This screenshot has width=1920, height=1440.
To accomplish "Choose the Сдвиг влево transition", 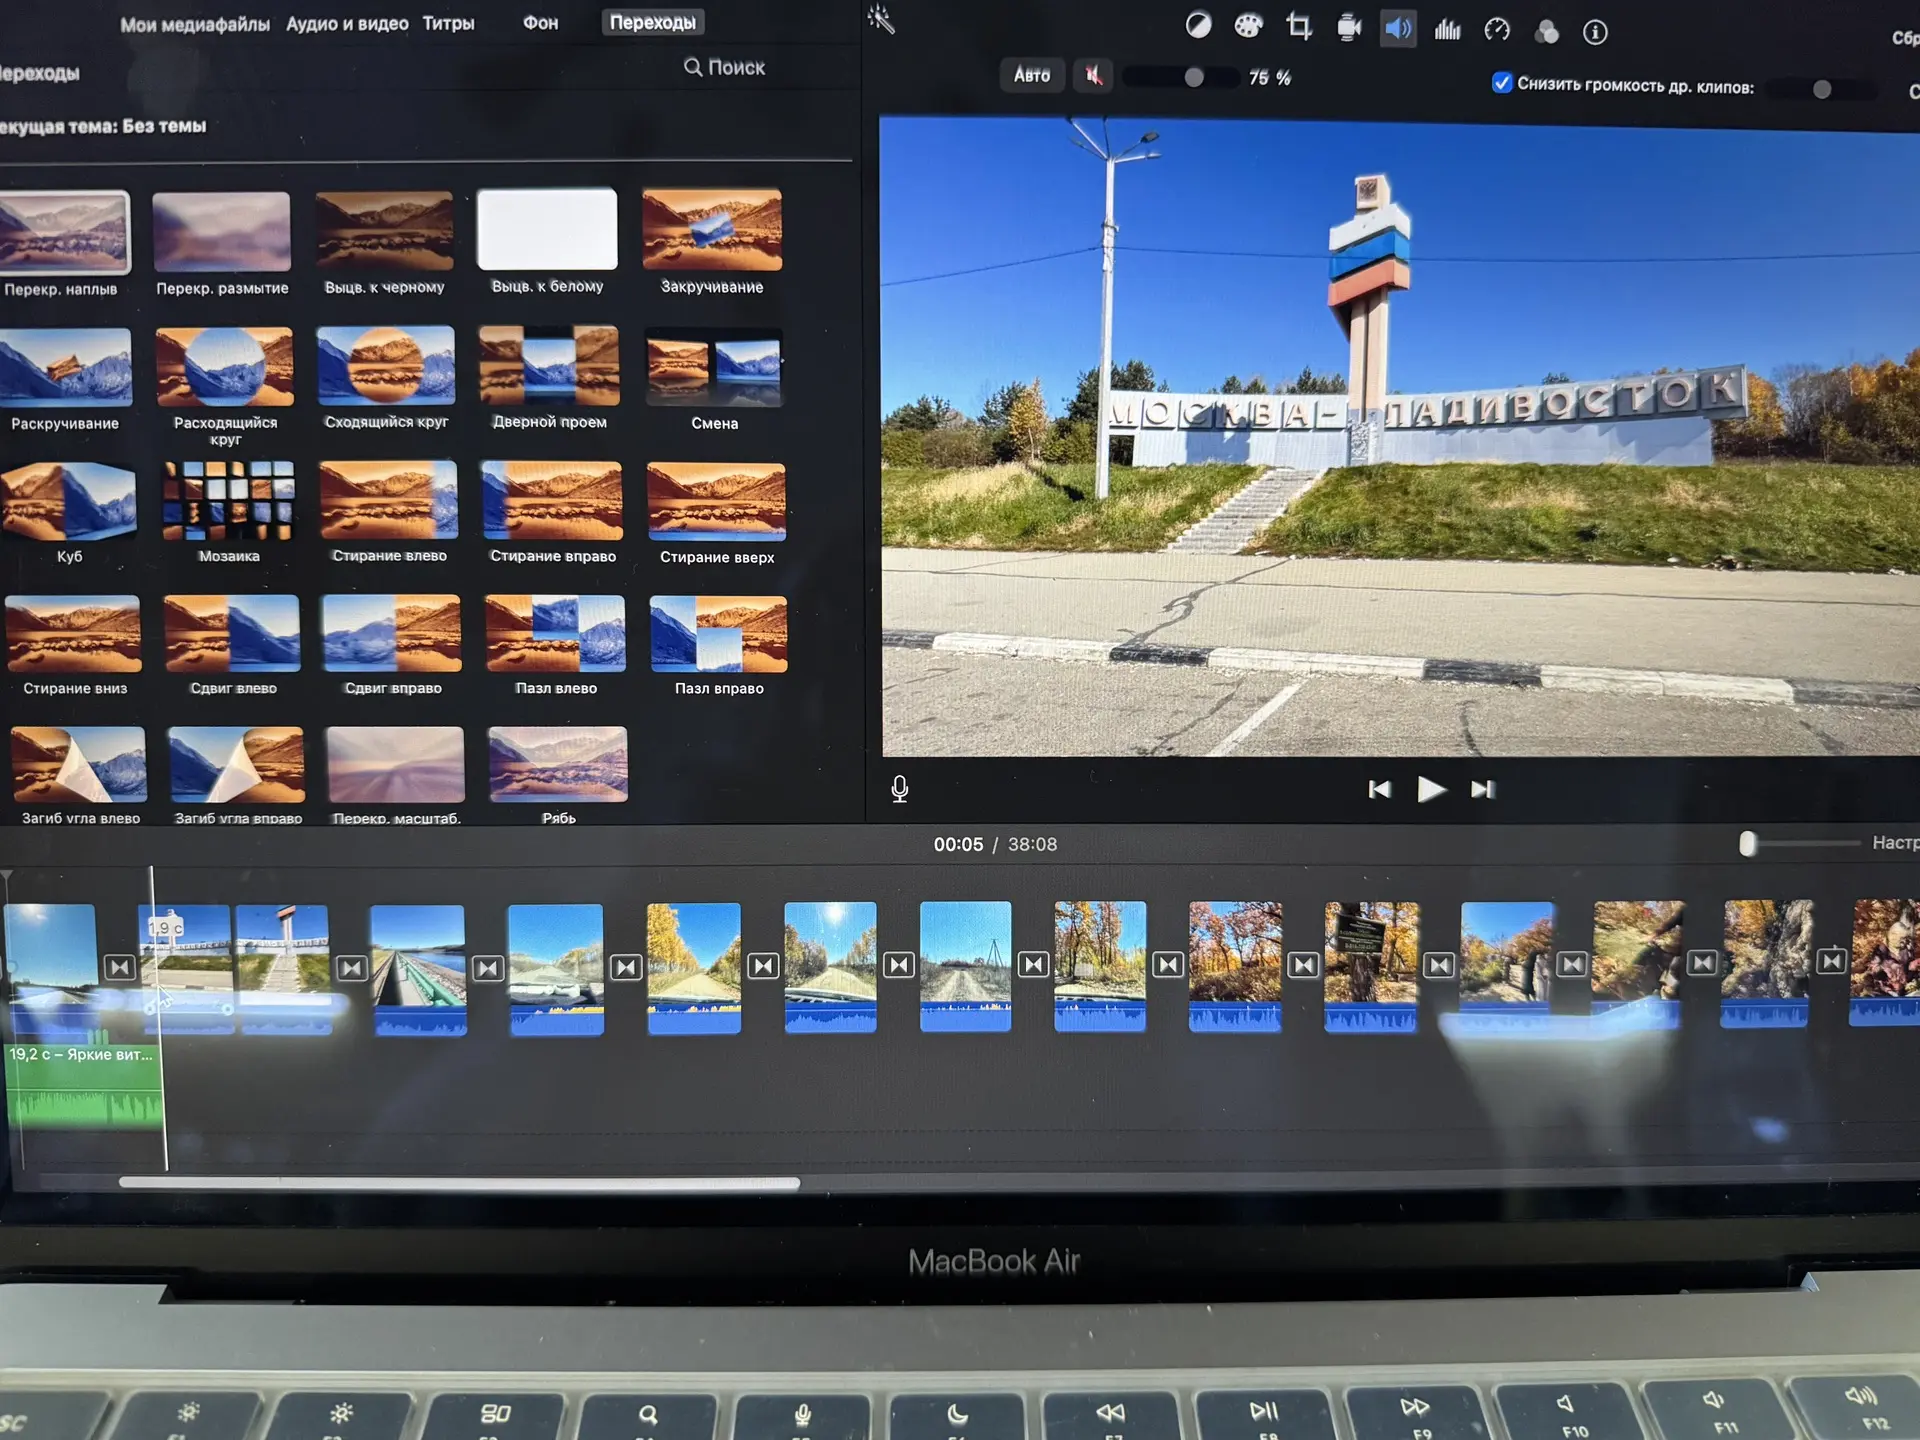I will click(x=232, y=633).
